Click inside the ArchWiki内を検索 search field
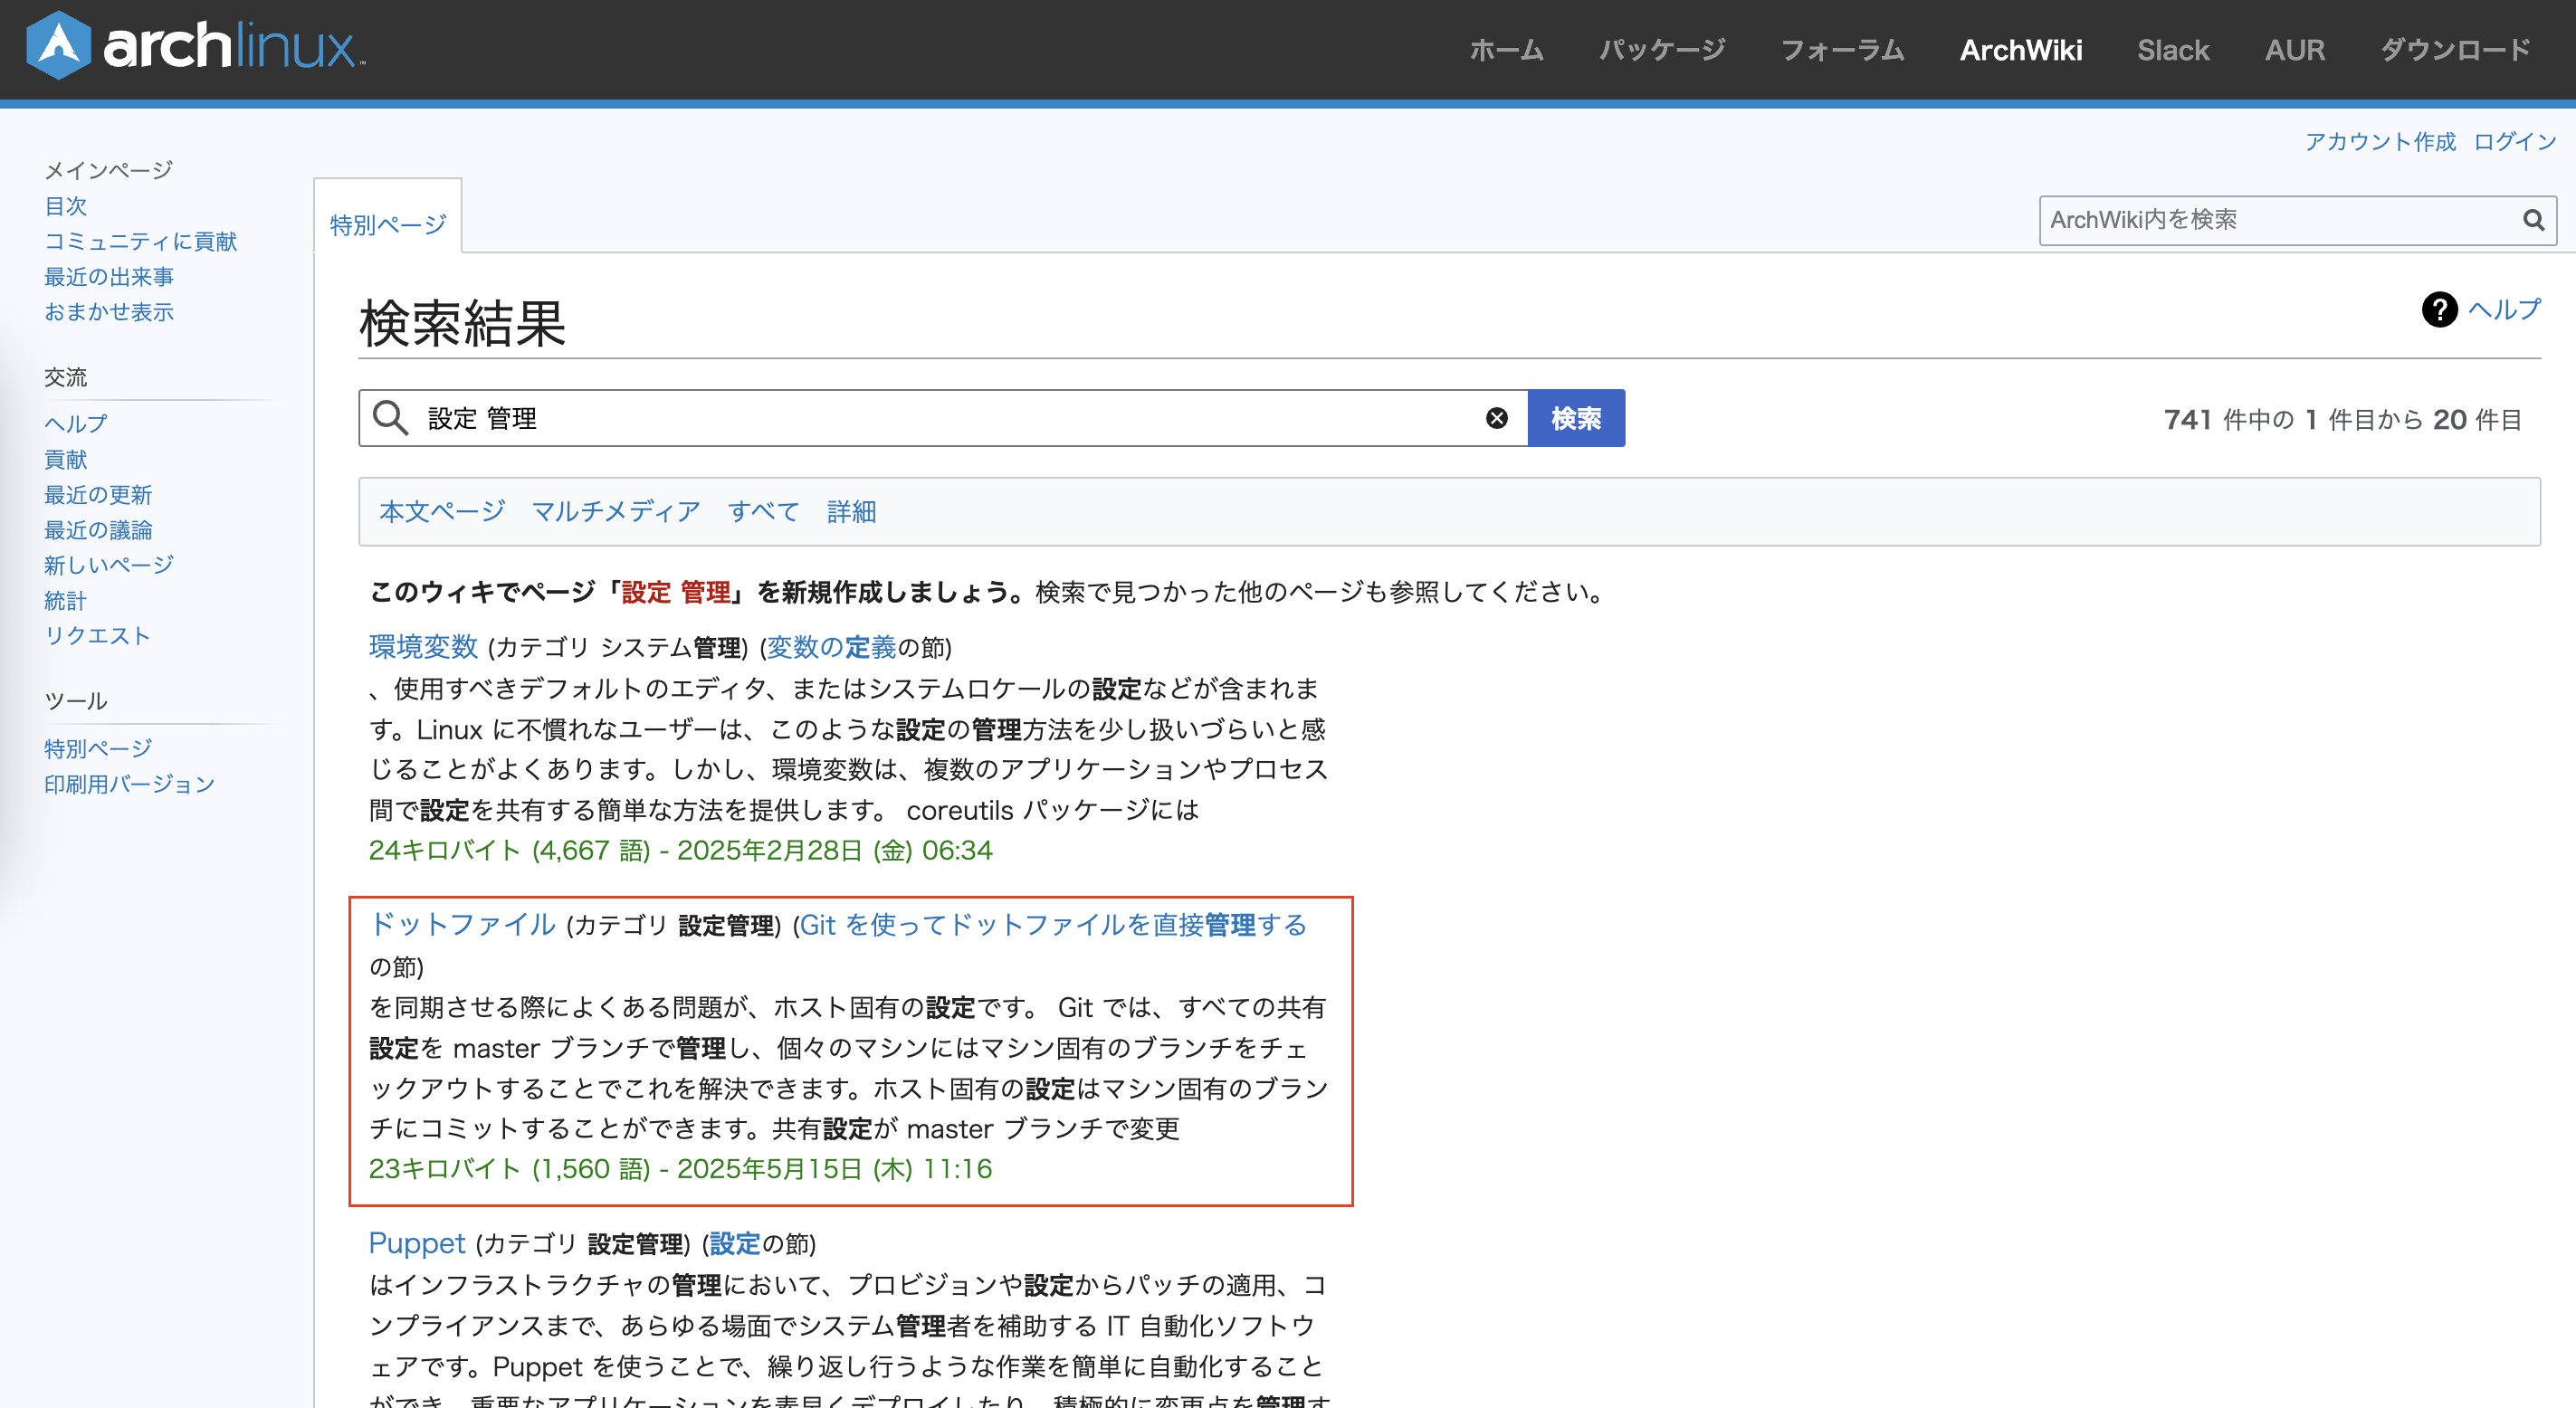 (2250, 220)
